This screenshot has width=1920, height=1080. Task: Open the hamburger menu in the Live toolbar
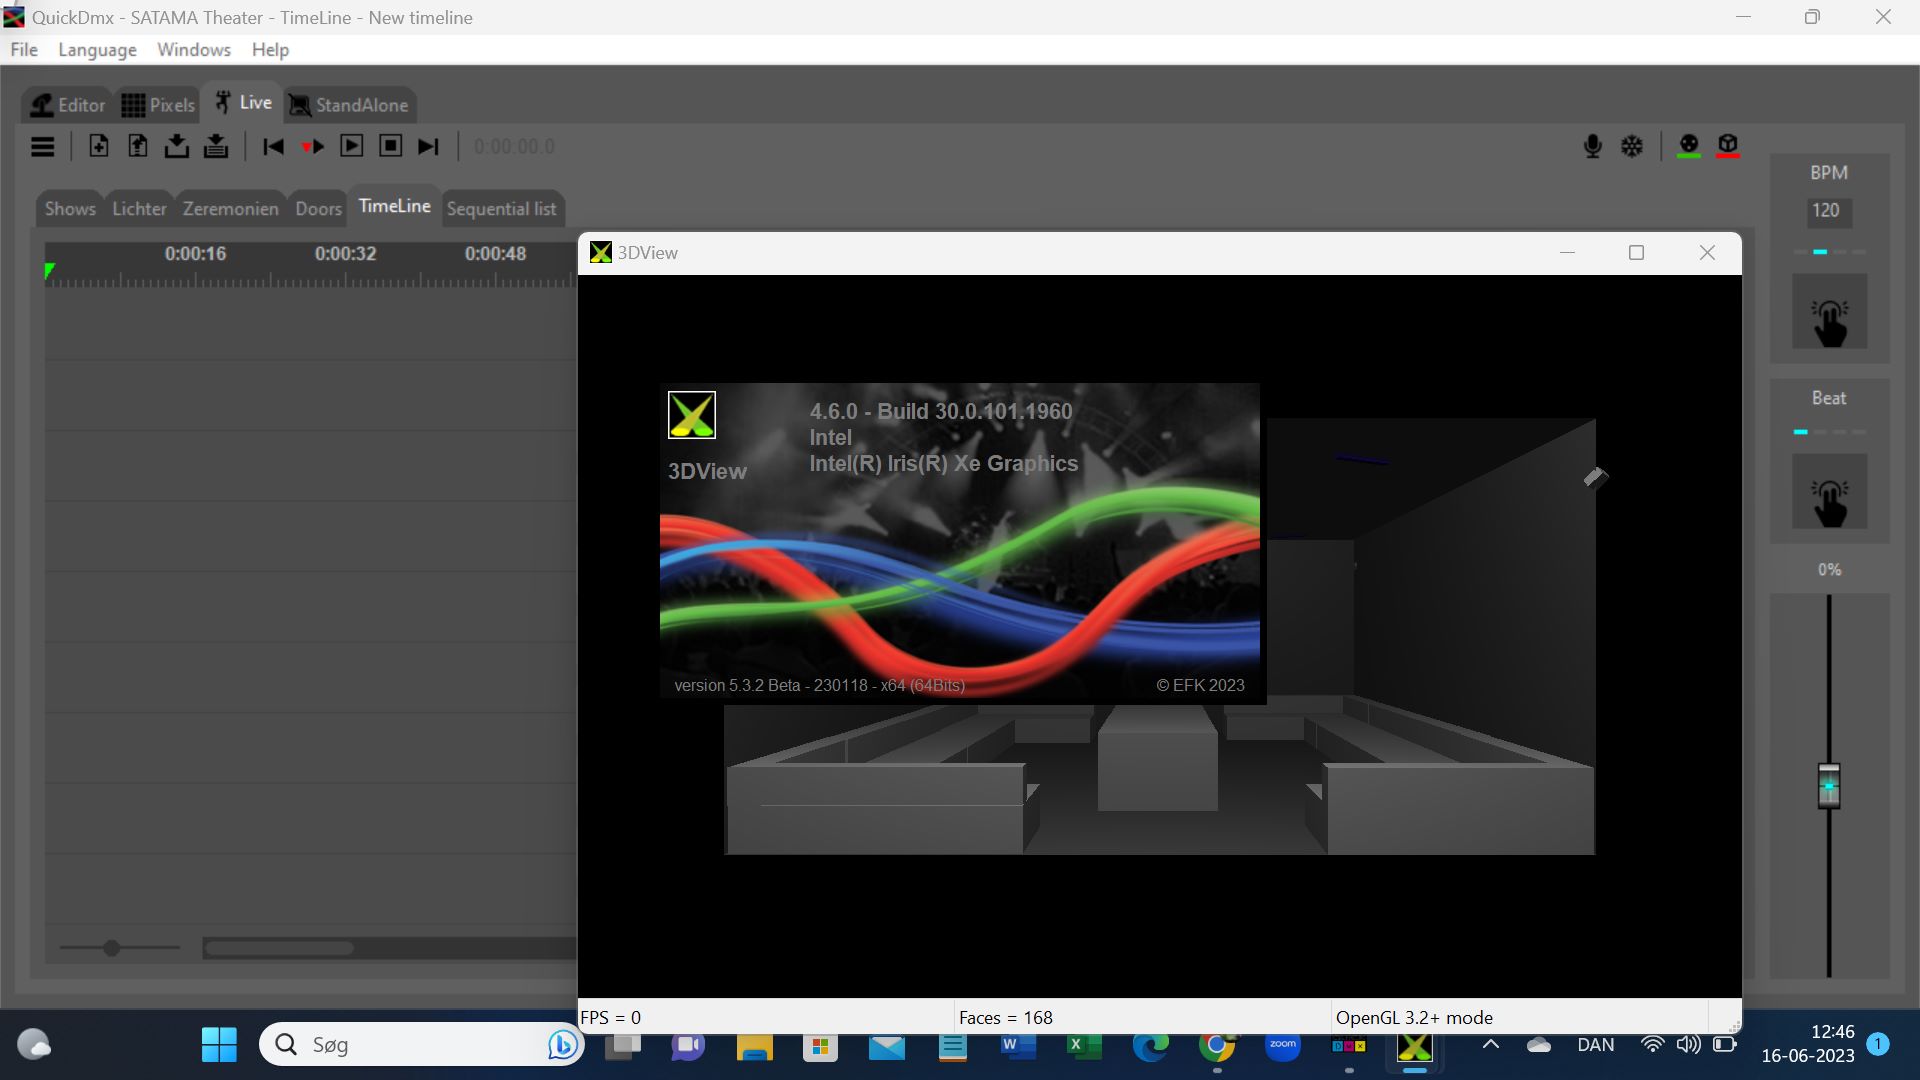coord(42,147)
